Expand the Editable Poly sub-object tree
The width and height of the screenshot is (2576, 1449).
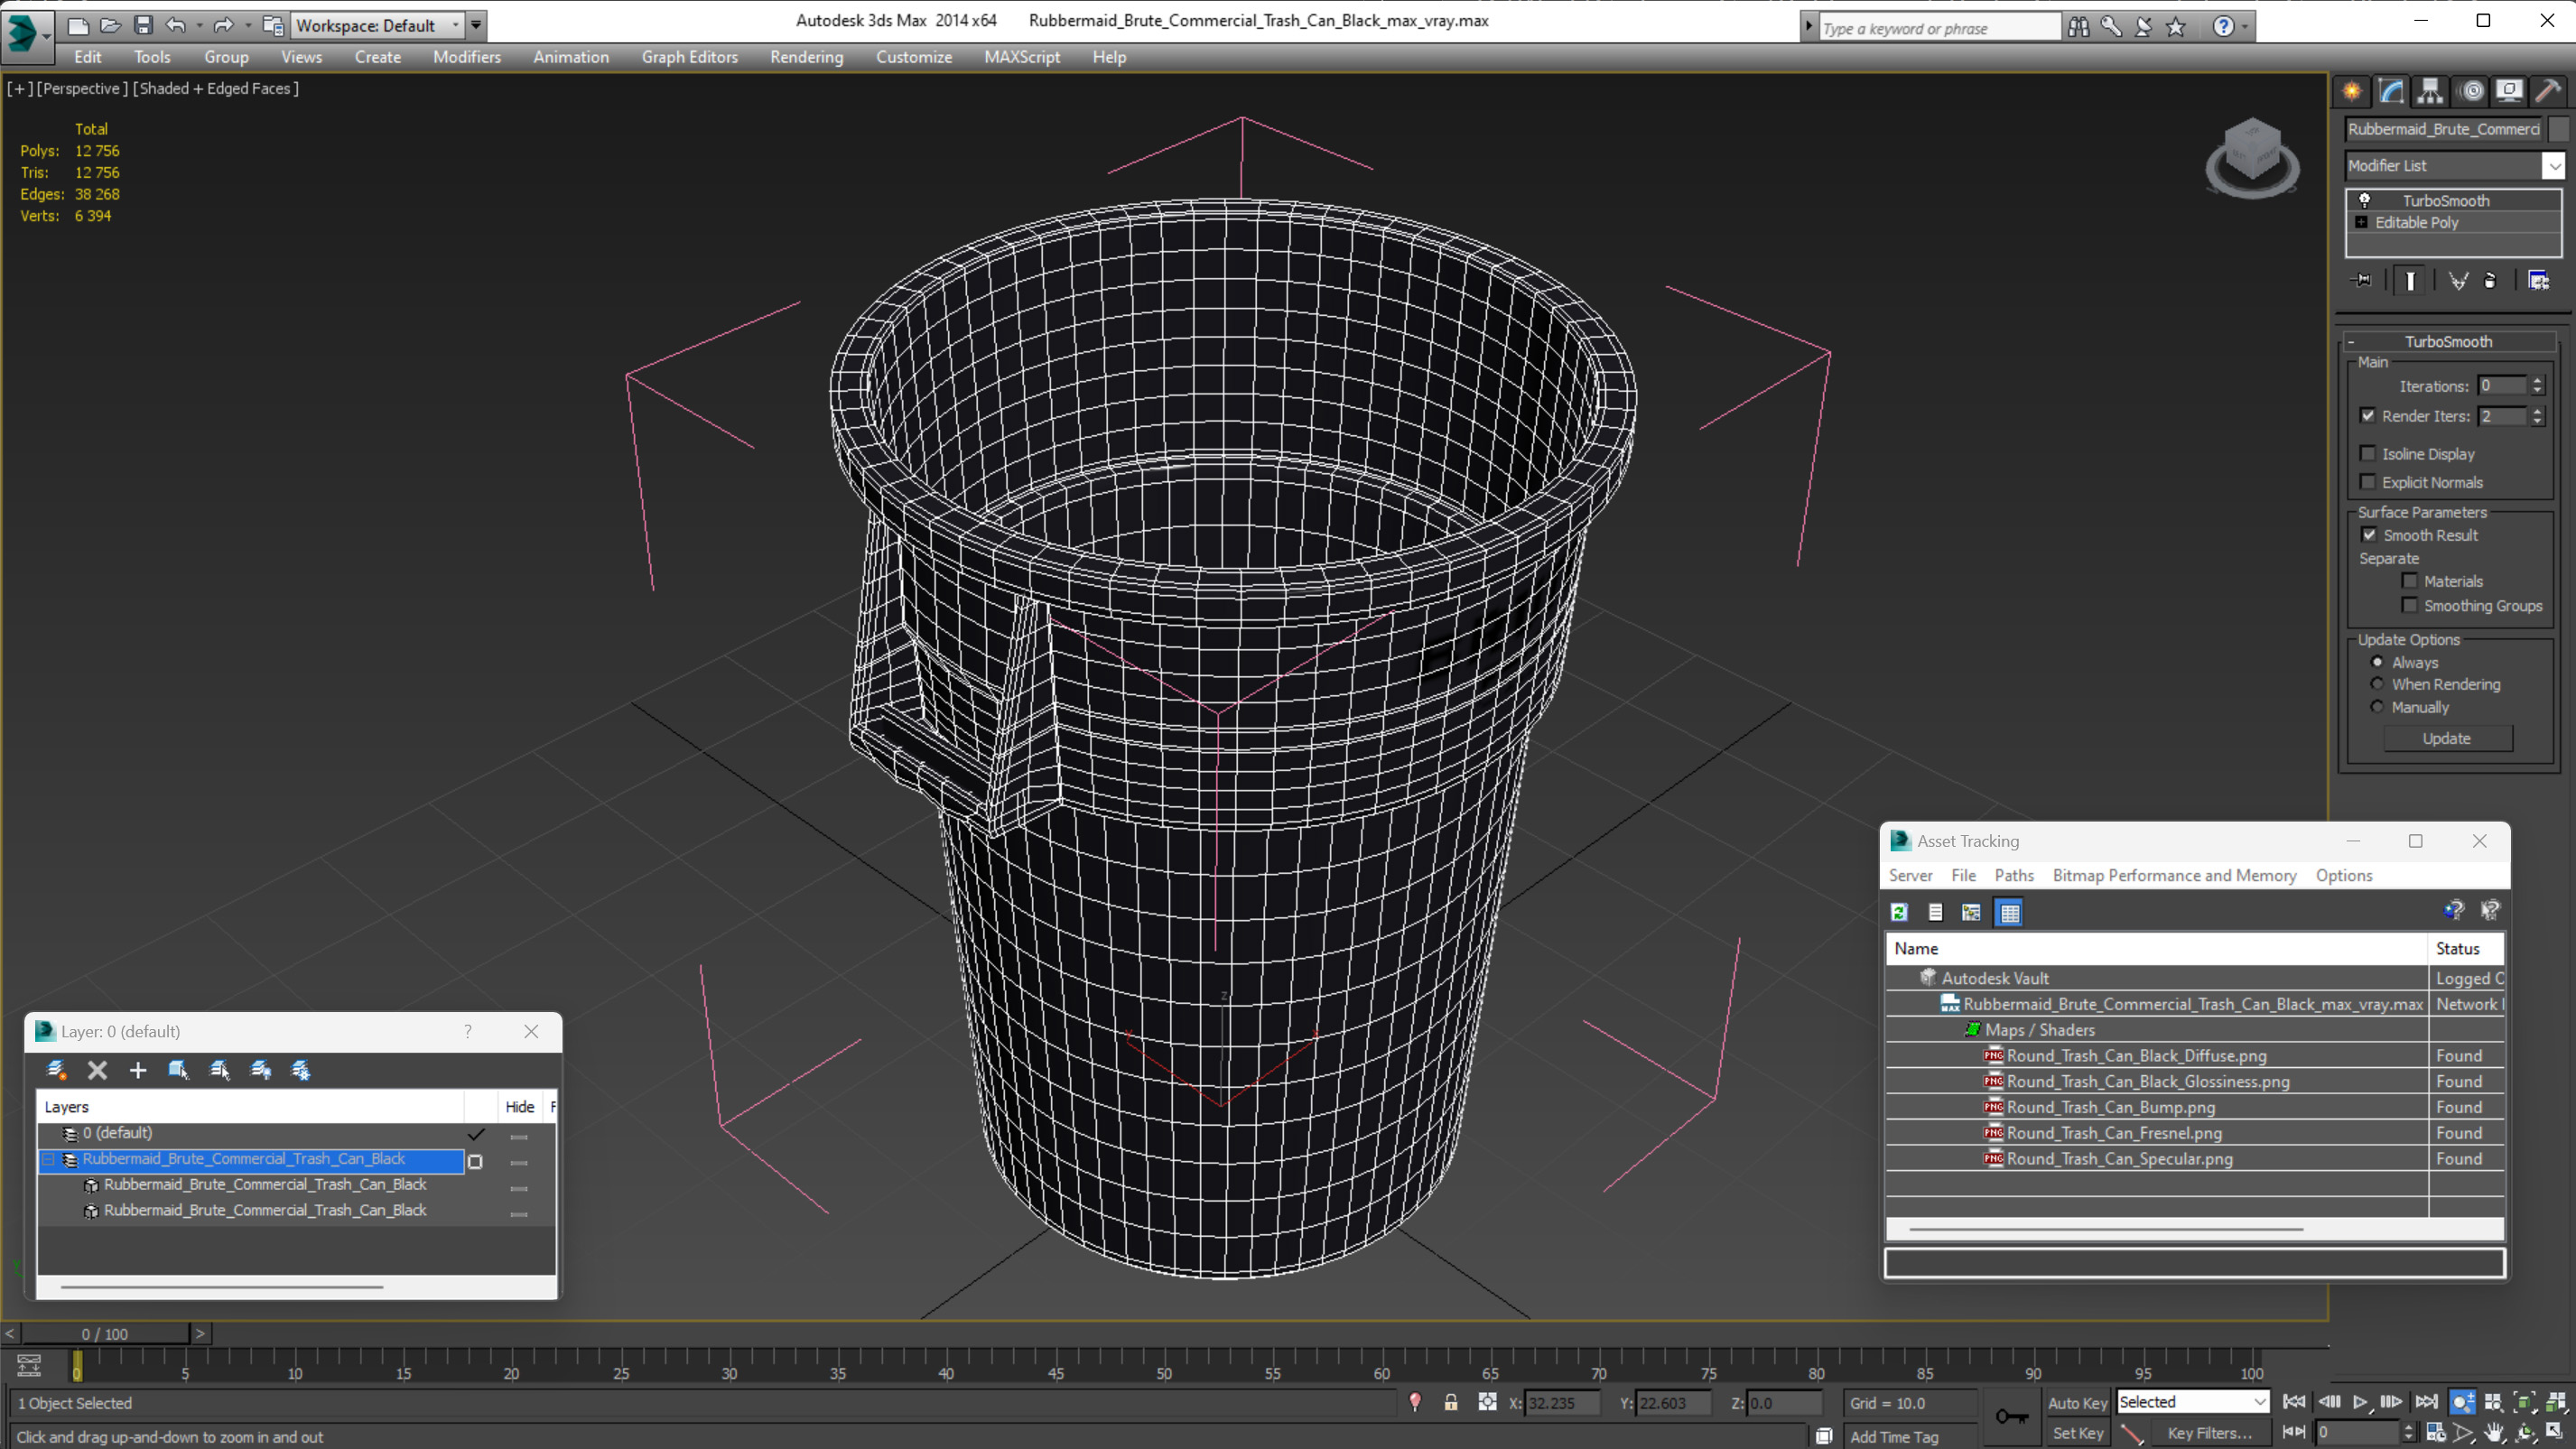coord(2362,222)
